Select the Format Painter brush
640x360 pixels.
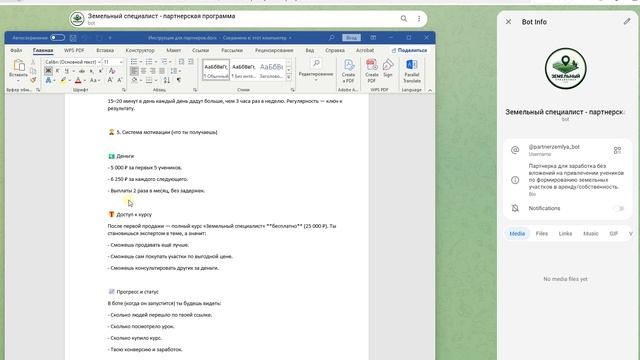tap(33, 80)
